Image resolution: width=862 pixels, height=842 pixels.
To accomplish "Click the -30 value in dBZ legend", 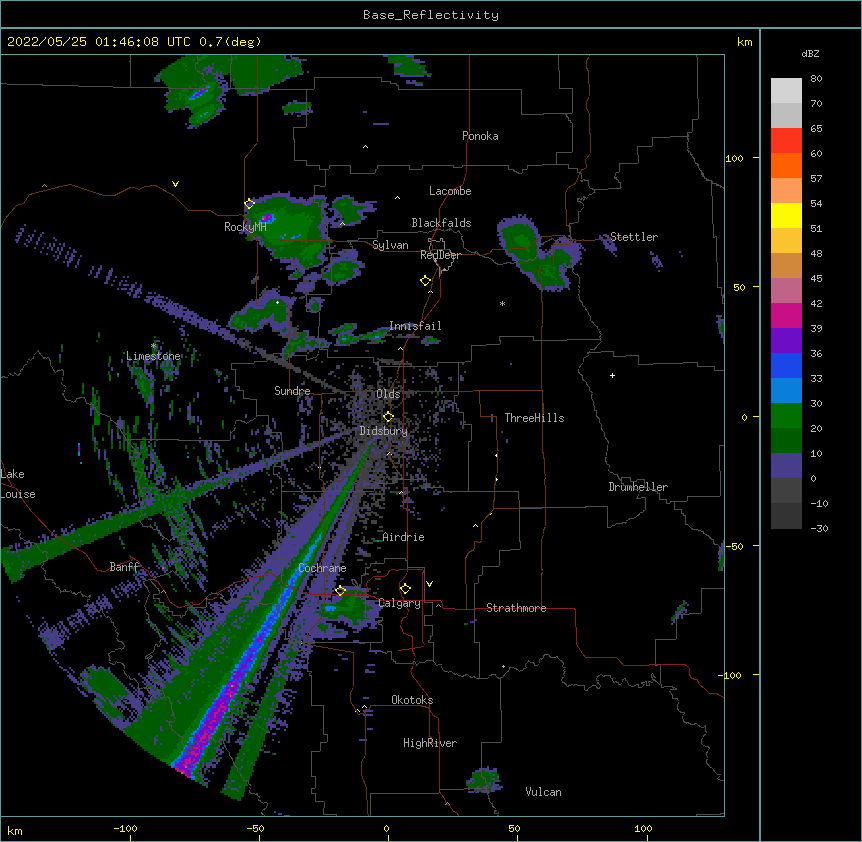I will pos(819,528).
